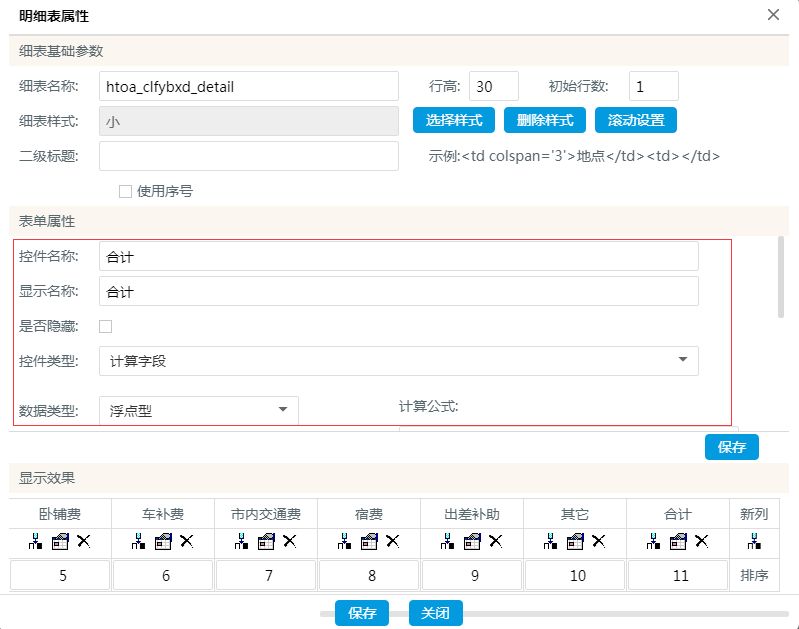Viewport: 799px width, 629px height.
Task: Open 滚动设置 scroll settings
Action: (636, 120)
